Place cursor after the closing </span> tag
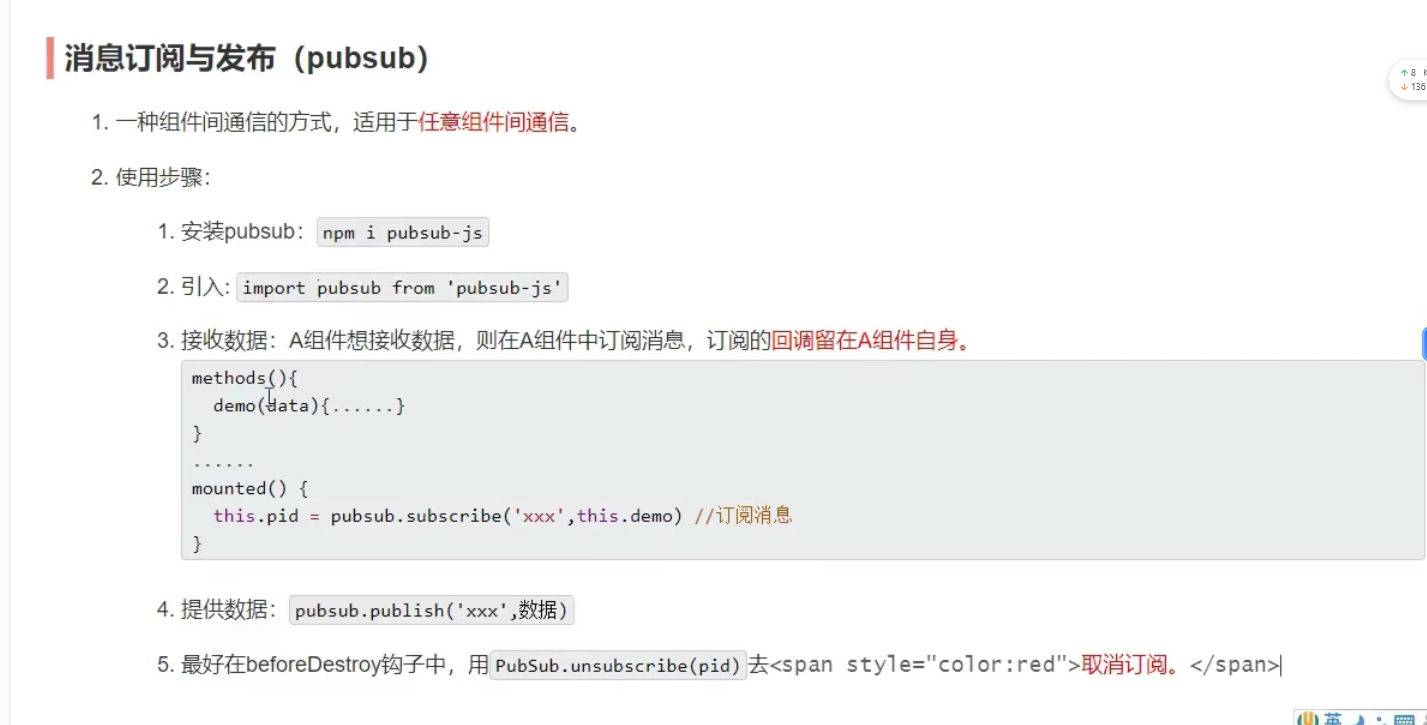Screen dimensions: 1427x725 (1281, 665)
